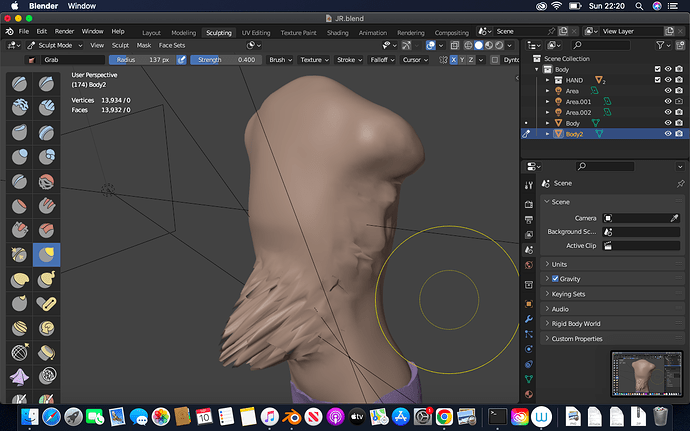Select the Cloth brush tool
Viewport: 690px width, 431px height.
point(19,377)
